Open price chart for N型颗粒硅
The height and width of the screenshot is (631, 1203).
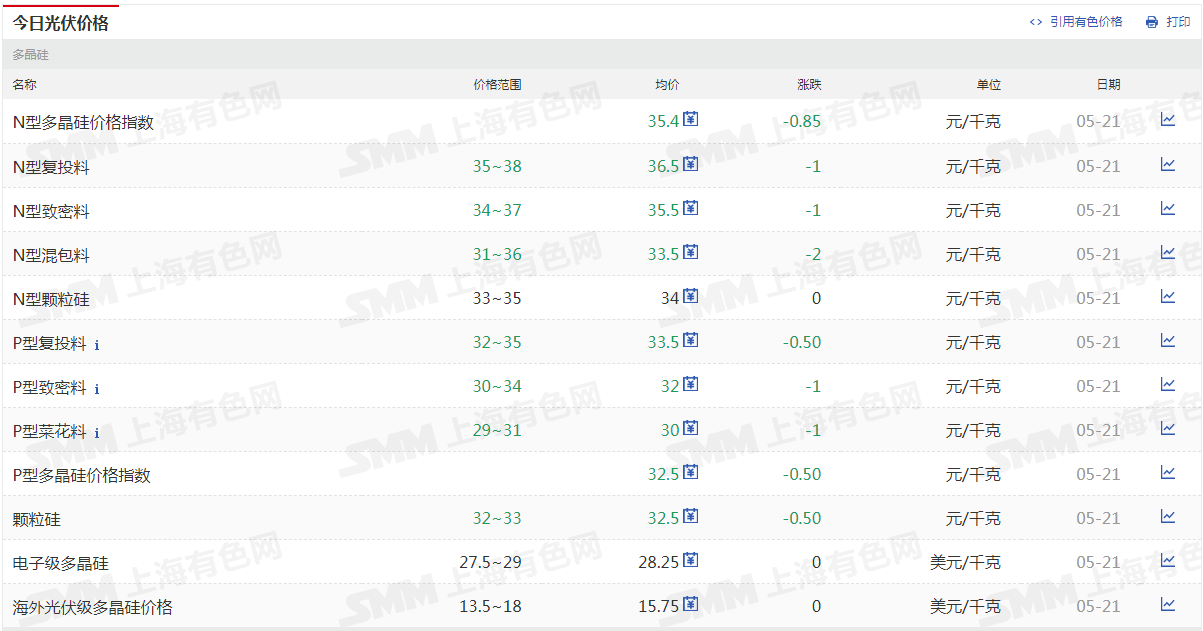click(x=1168, y=296)
